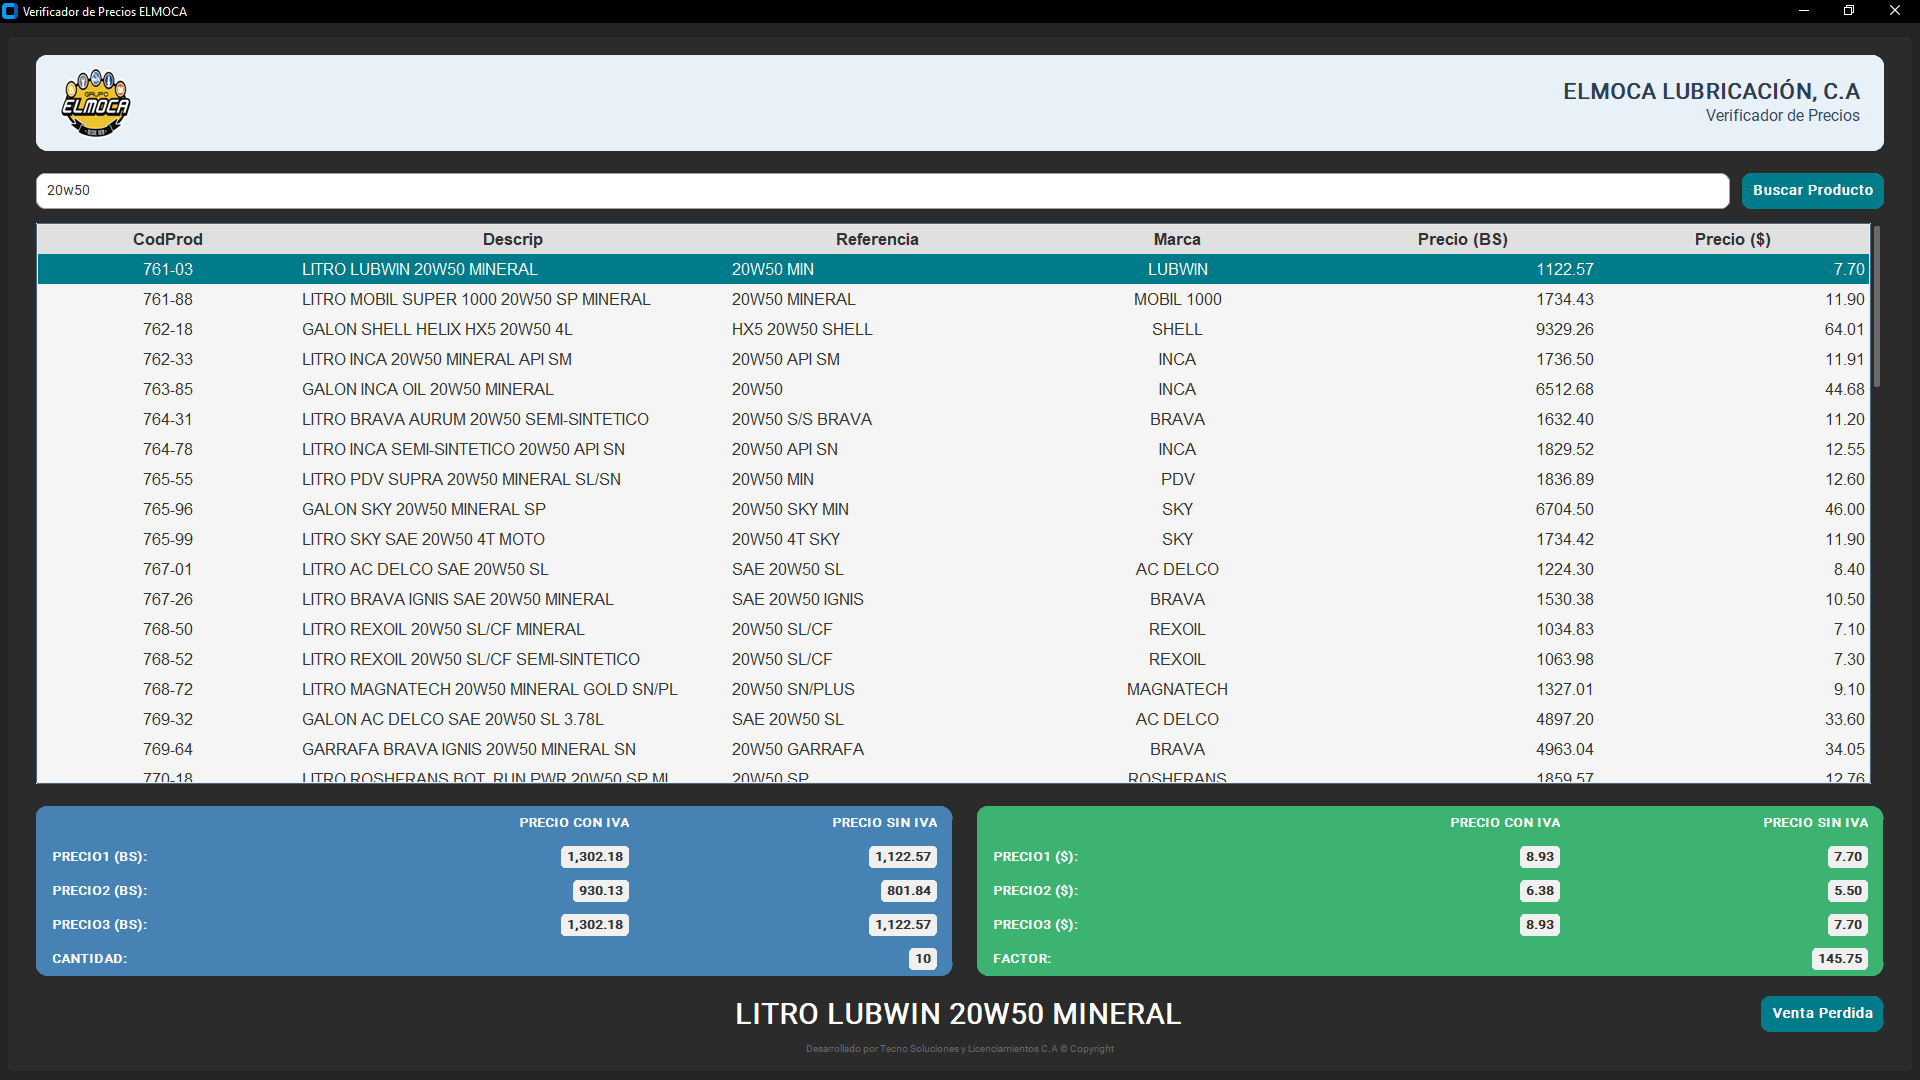Focus the product search field

click(880, 190)
